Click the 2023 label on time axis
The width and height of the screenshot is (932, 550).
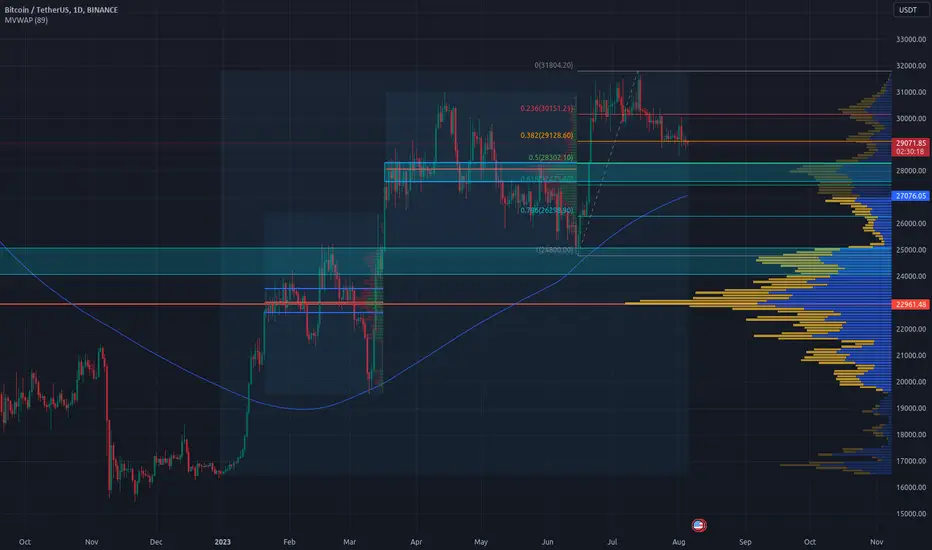point(222,542)
